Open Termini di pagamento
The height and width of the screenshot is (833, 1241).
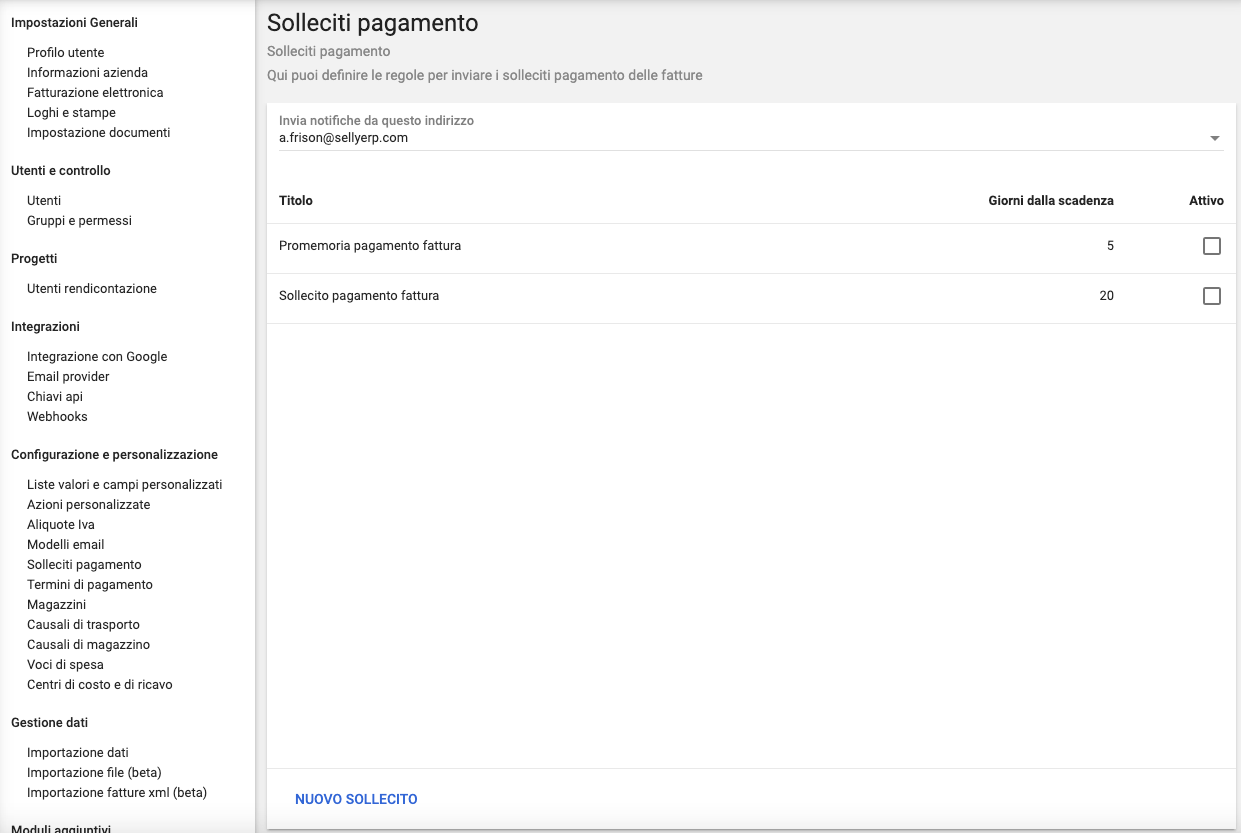90,584
